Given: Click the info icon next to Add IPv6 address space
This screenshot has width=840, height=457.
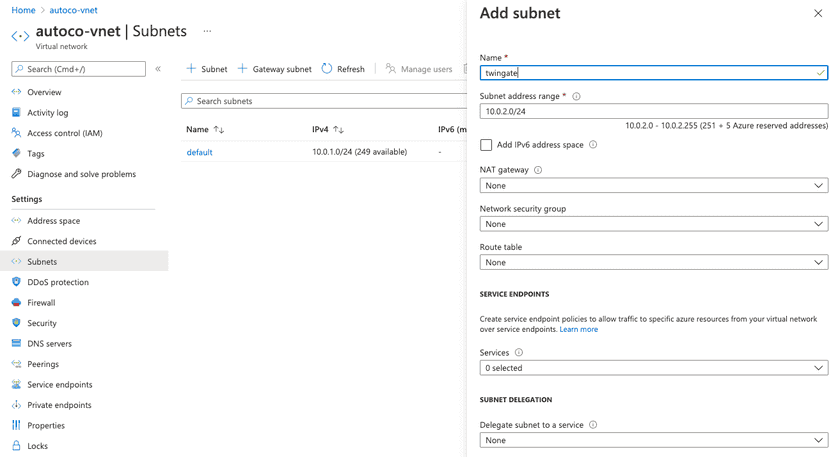Looking at the screenshot, I should point(593,145).
